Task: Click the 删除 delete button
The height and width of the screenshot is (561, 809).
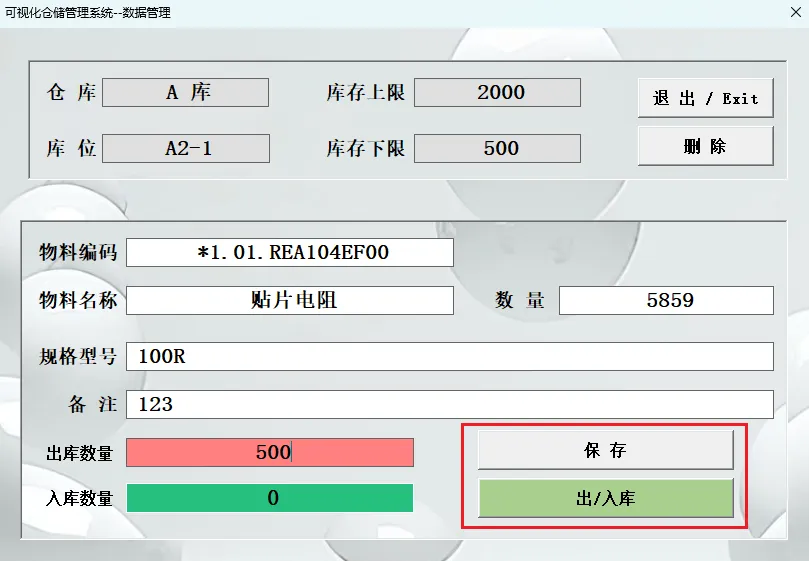Action: [705, 147]
